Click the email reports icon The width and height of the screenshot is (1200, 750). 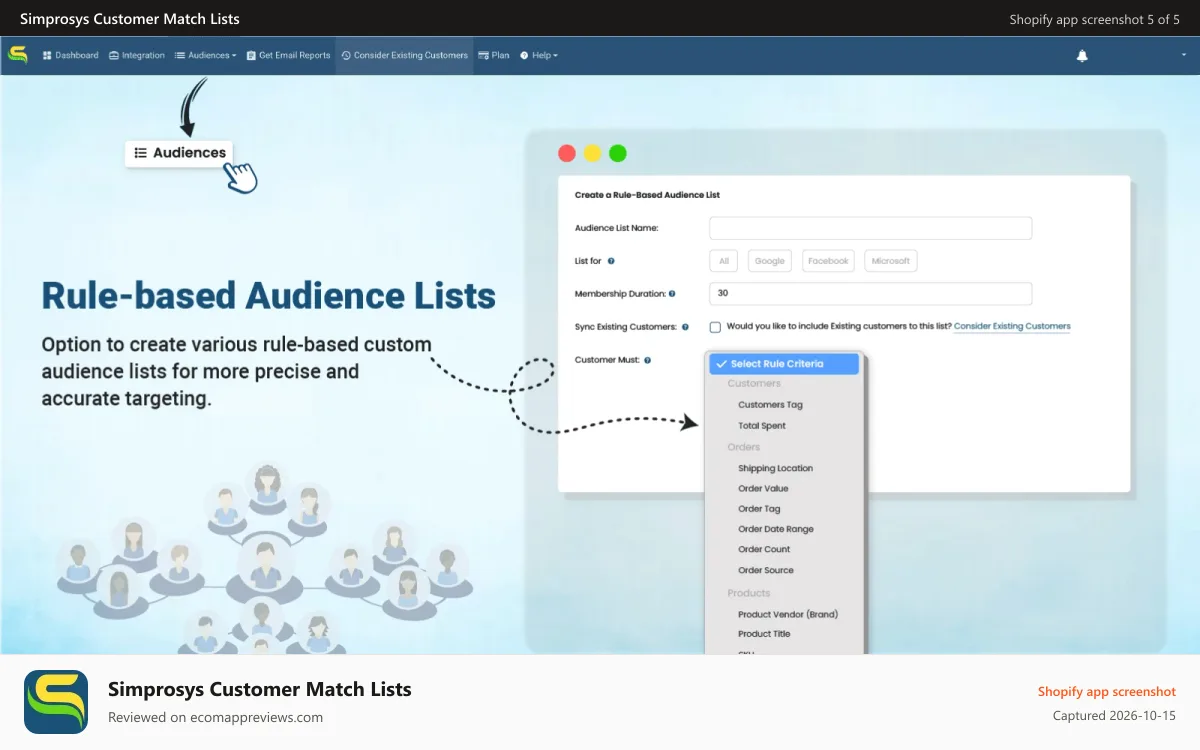pyautogui.click(x=251, y=55)
